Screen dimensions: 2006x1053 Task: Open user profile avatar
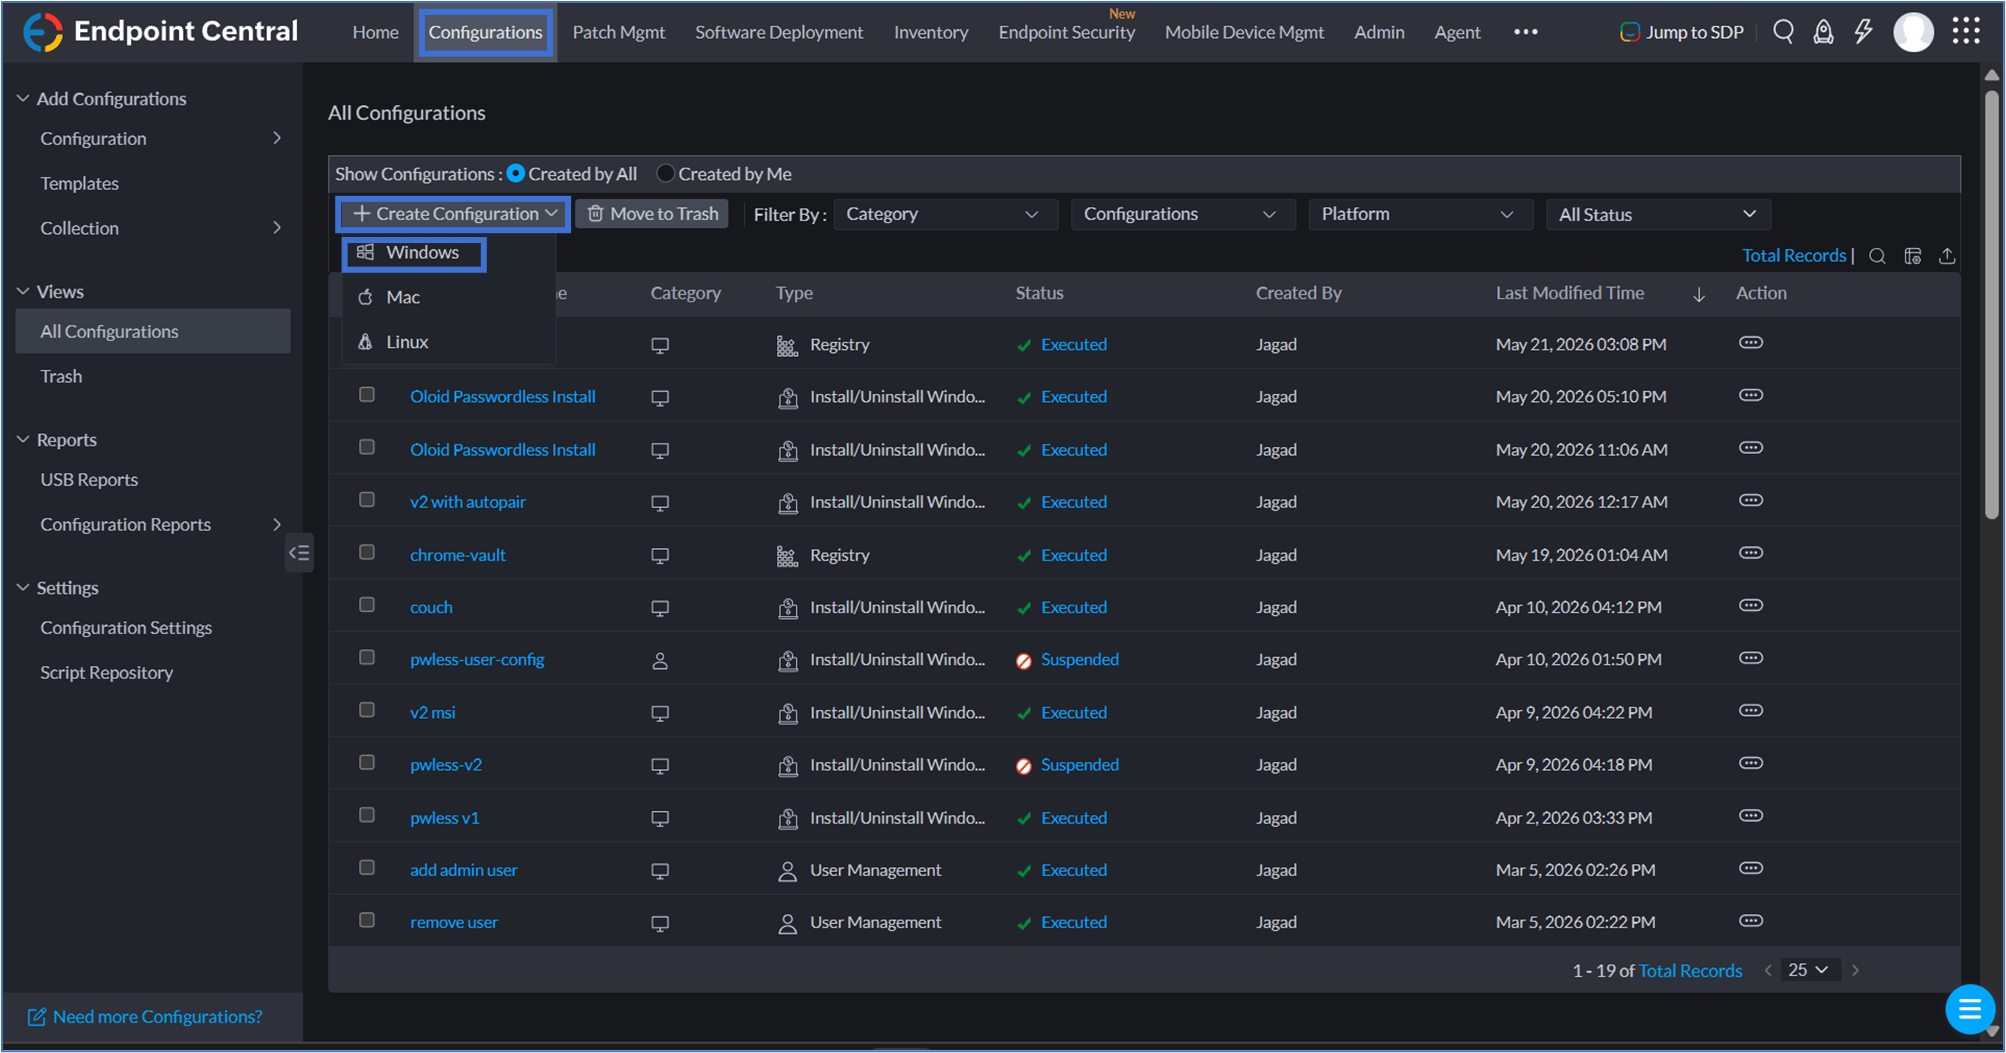pyautogui.click(x=1913, y=32)
